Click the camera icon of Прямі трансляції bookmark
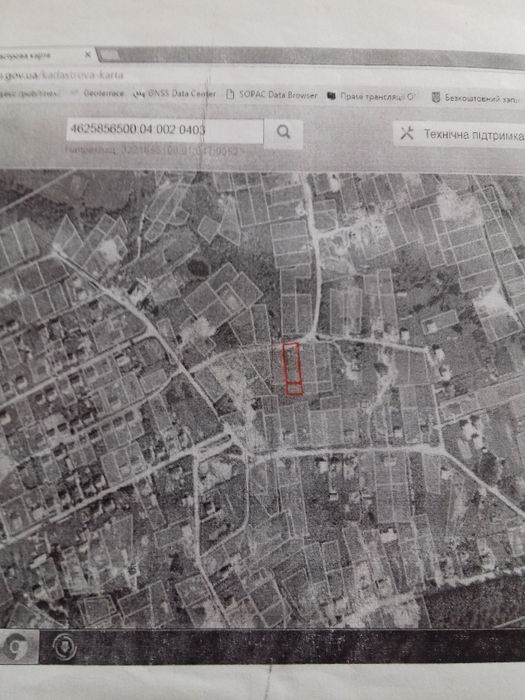Viewport: 525px width, 700px height. point(331,96)
